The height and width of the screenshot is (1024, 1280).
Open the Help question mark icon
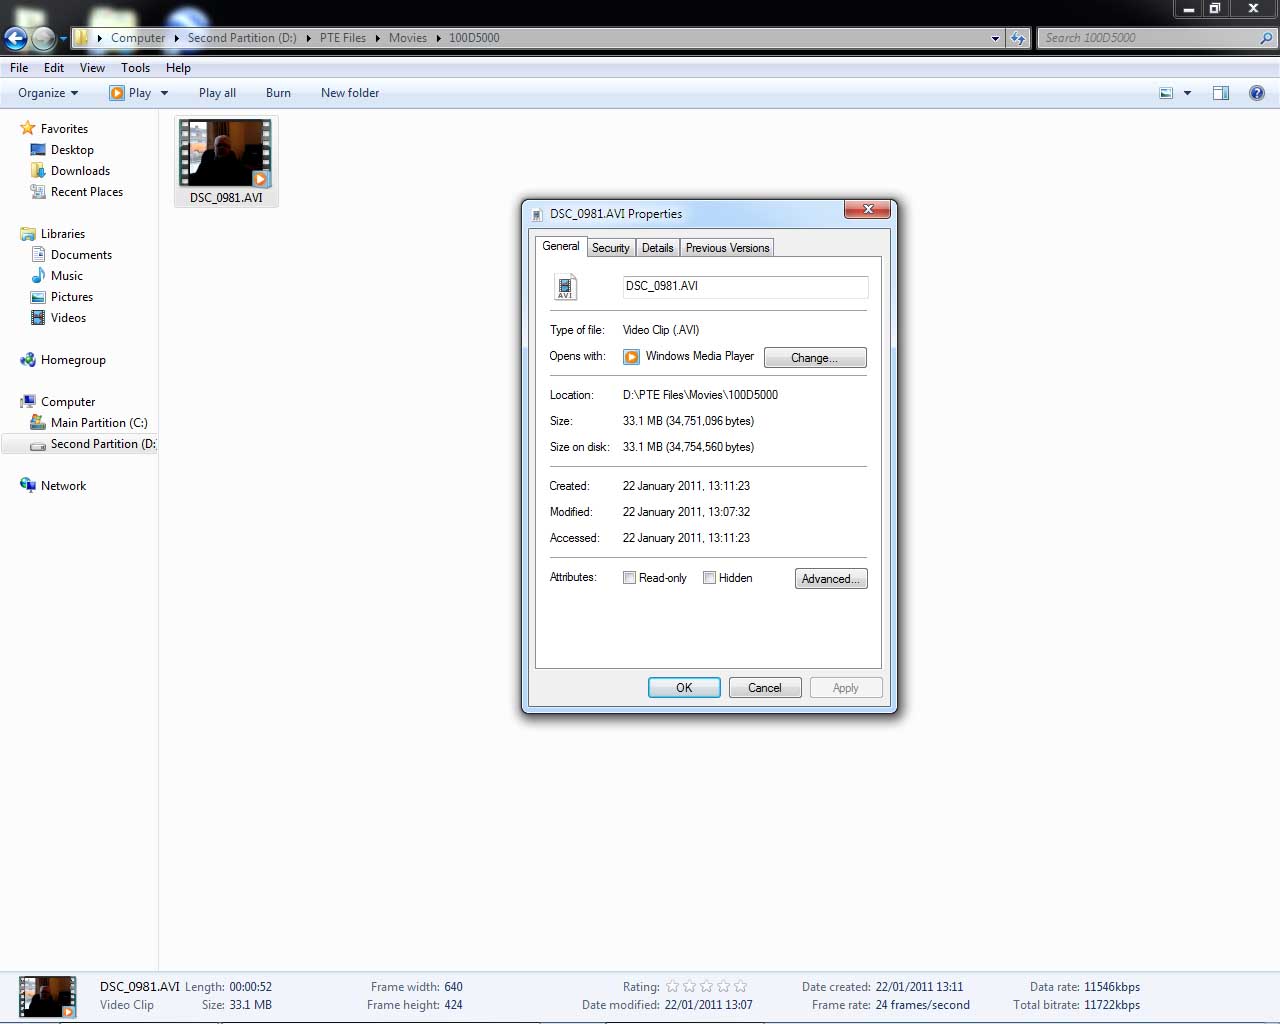pos(1257,93)
